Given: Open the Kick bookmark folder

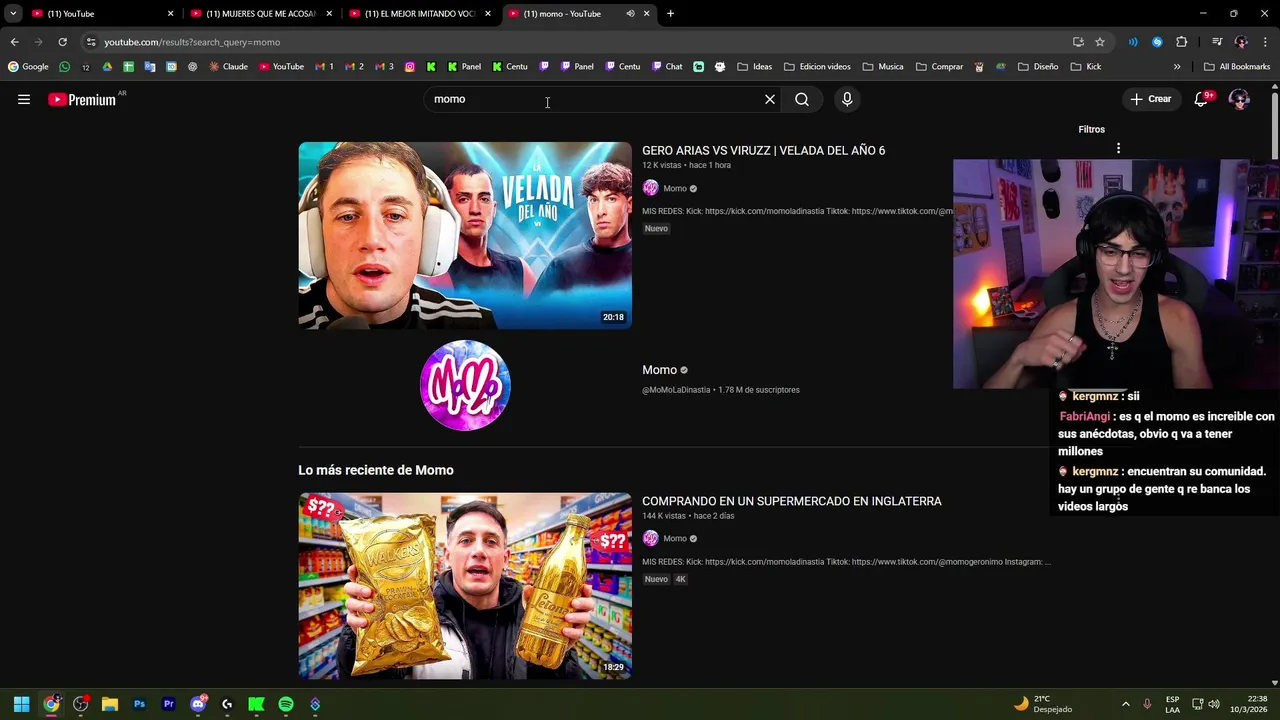Looking at the screenshot, I should [1086, 67].
